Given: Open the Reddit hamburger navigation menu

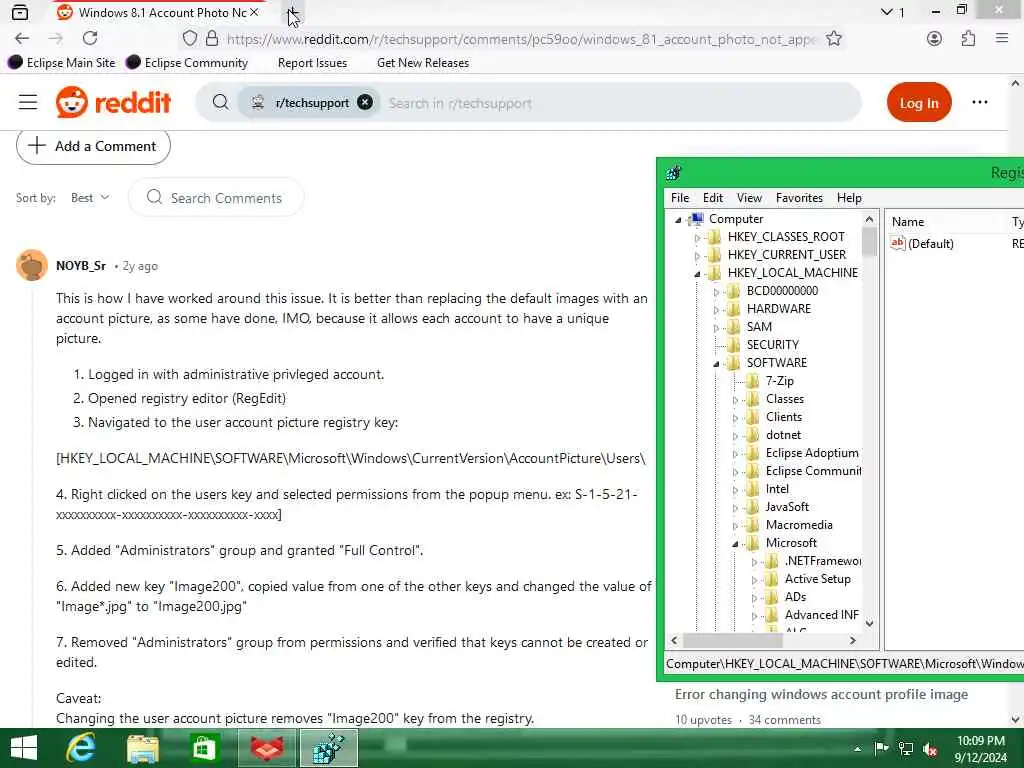Looking at the screenshot, I should pos(28,103).
